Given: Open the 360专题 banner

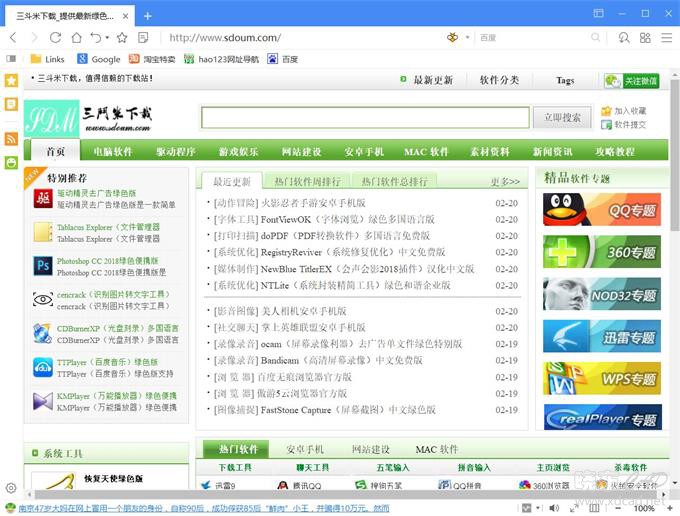Looking at the screenshot, I should (x=602, y=252).
